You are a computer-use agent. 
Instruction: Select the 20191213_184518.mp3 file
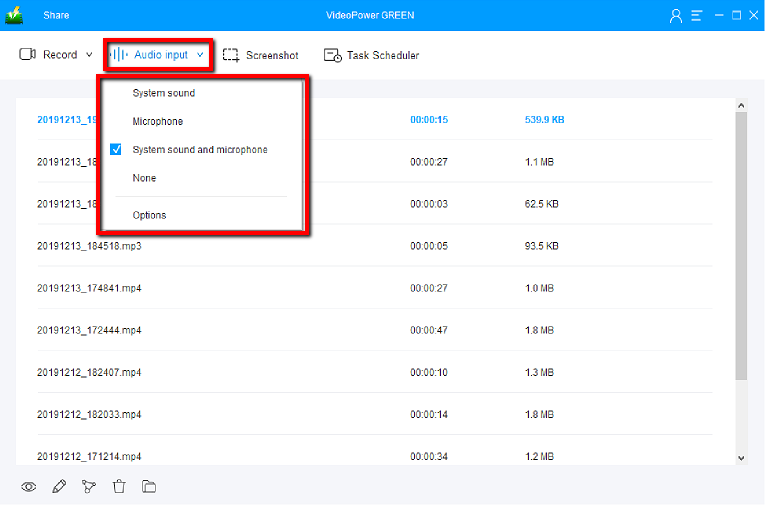pos(89,245)
